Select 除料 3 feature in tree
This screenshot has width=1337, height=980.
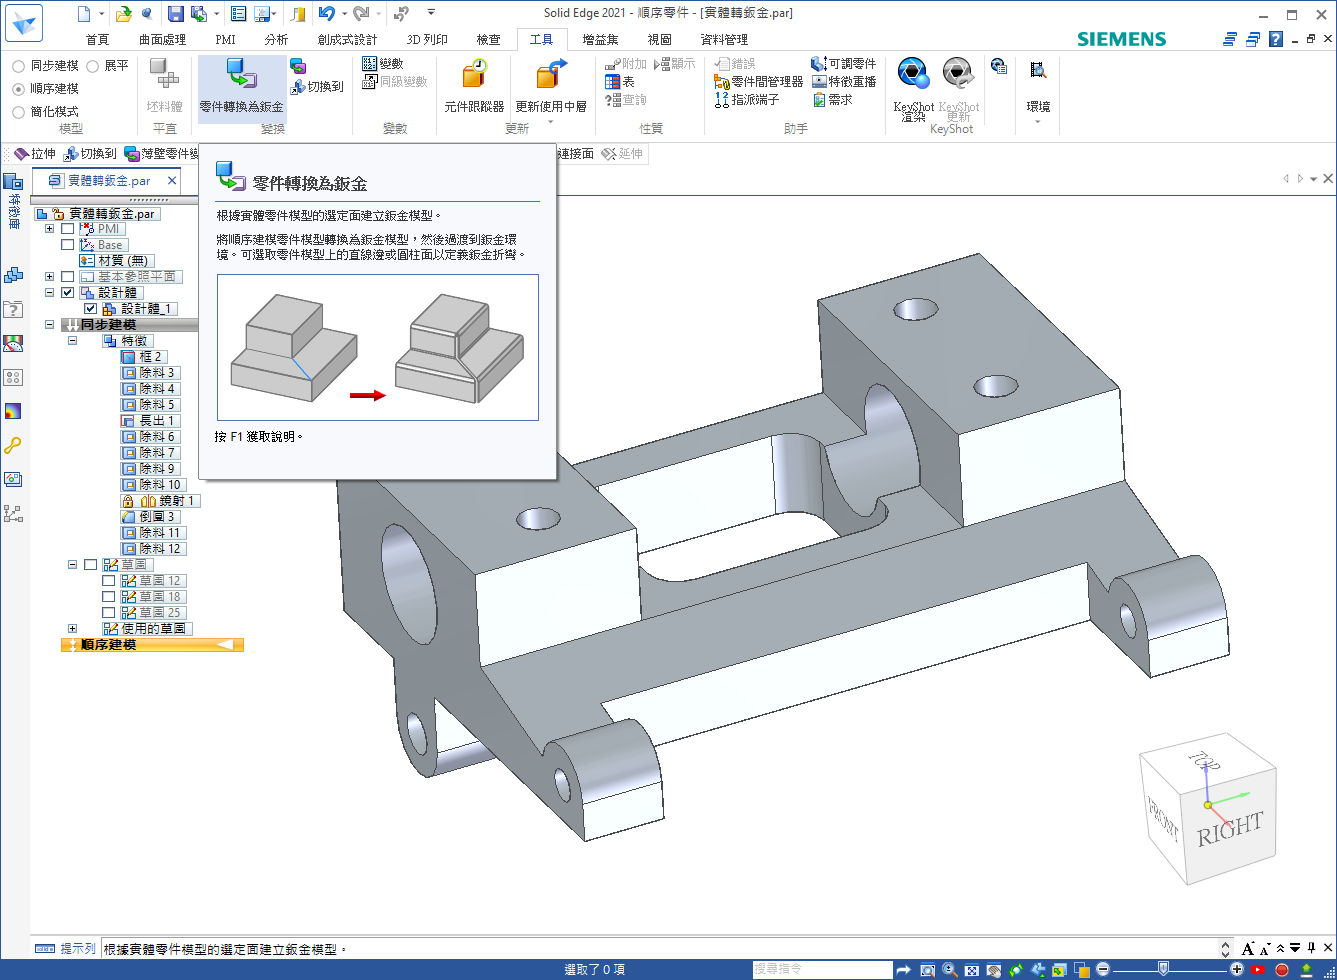[x=150, y=373]
